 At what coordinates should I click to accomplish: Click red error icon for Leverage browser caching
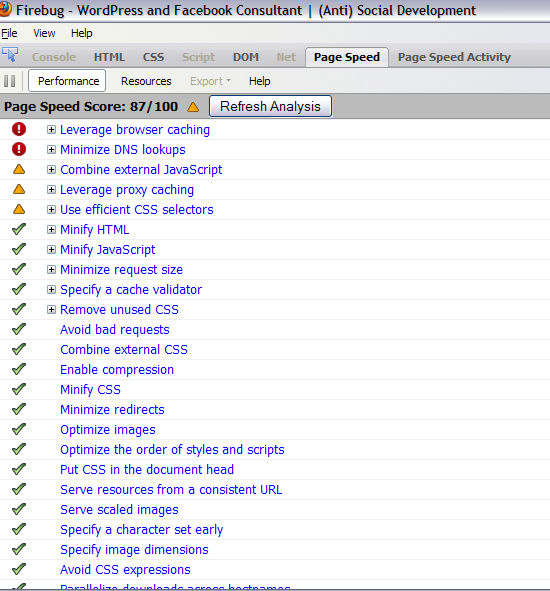pos(19,129)
